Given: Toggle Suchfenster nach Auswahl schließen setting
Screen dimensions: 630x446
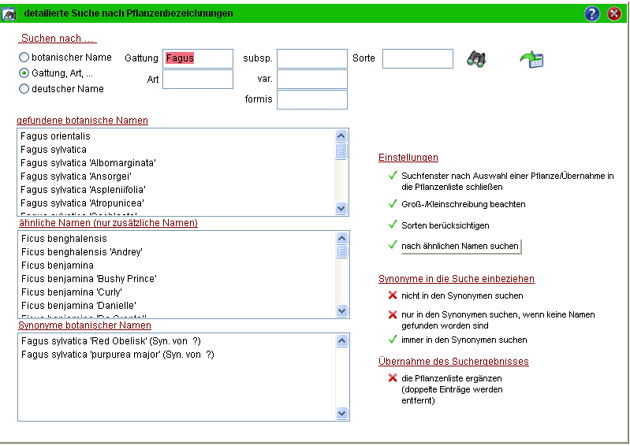Looking at the screenshot, I should pos(393,176).
